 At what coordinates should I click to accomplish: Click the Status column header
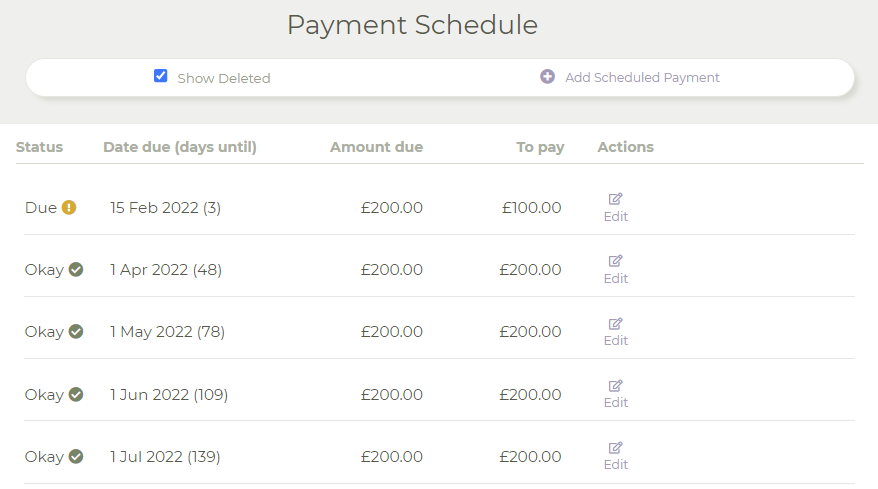pos(39,147)
